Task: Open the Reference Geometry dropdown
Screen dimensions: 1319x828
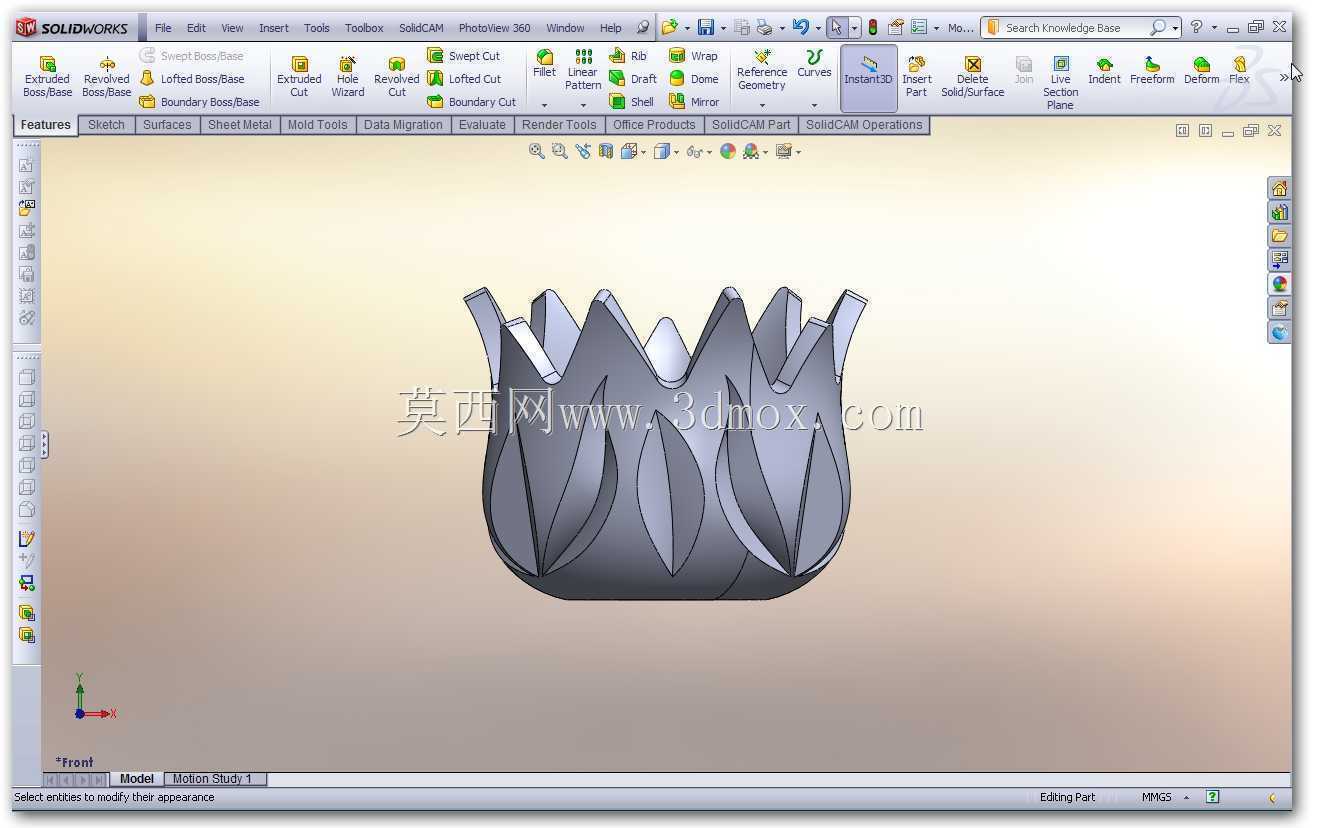Action: tap(762, 104)
